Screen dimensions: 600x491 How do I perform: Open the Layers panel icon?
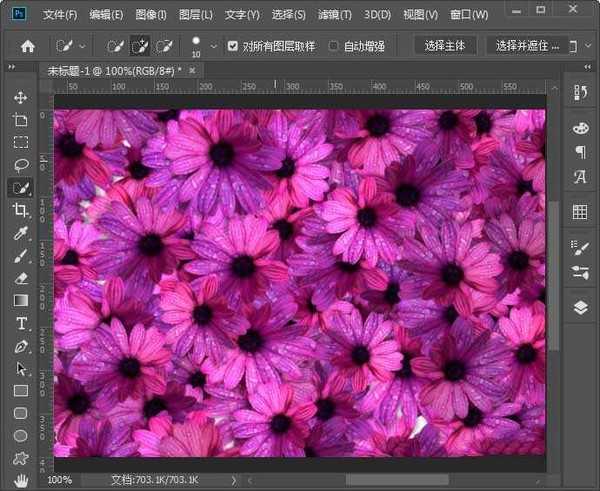pyautogui.click(x=580, y=308)
